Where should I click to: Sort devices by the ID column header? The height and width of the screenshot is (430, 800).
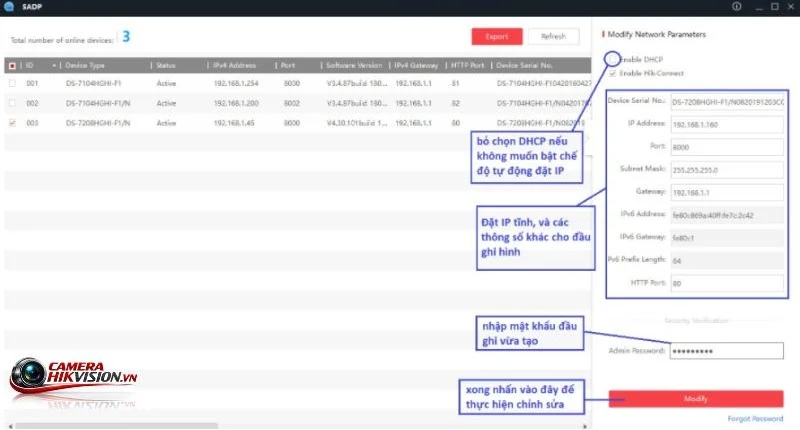(30, 65)
